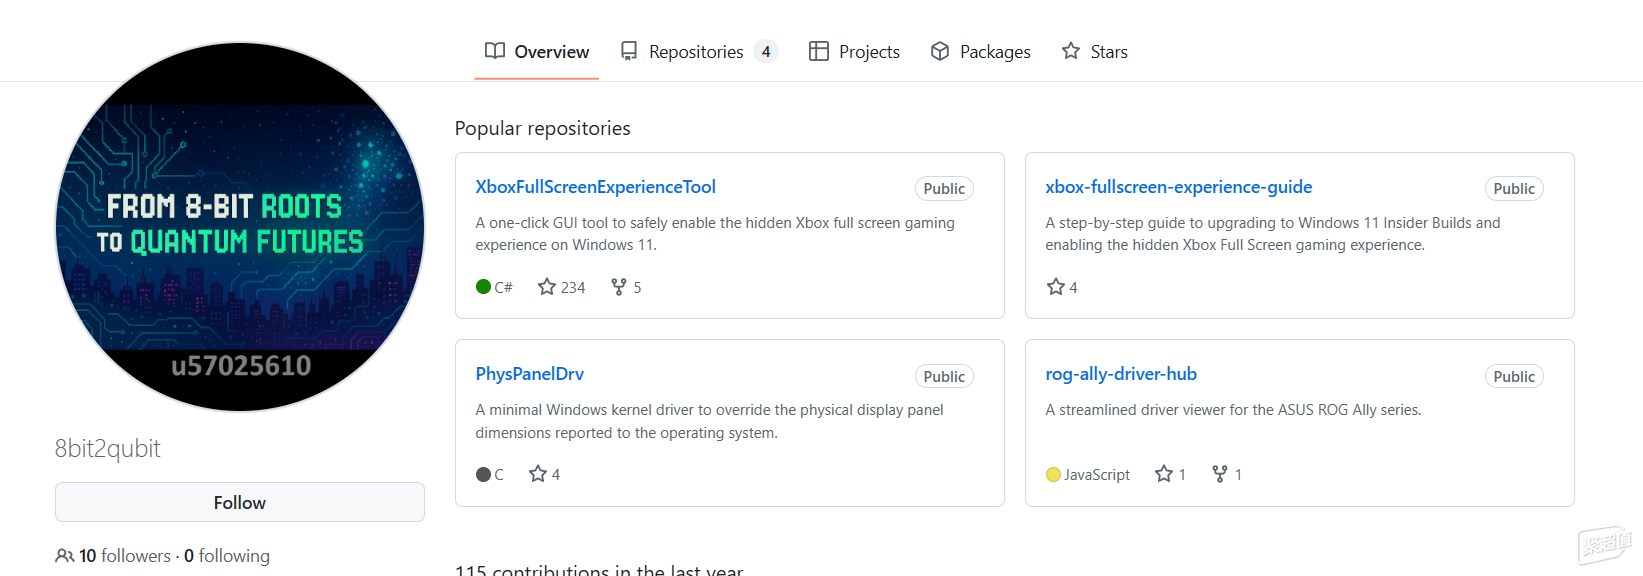1643x576 pixels.
Task: Open the Overview tab
Action: coord(537,51)
